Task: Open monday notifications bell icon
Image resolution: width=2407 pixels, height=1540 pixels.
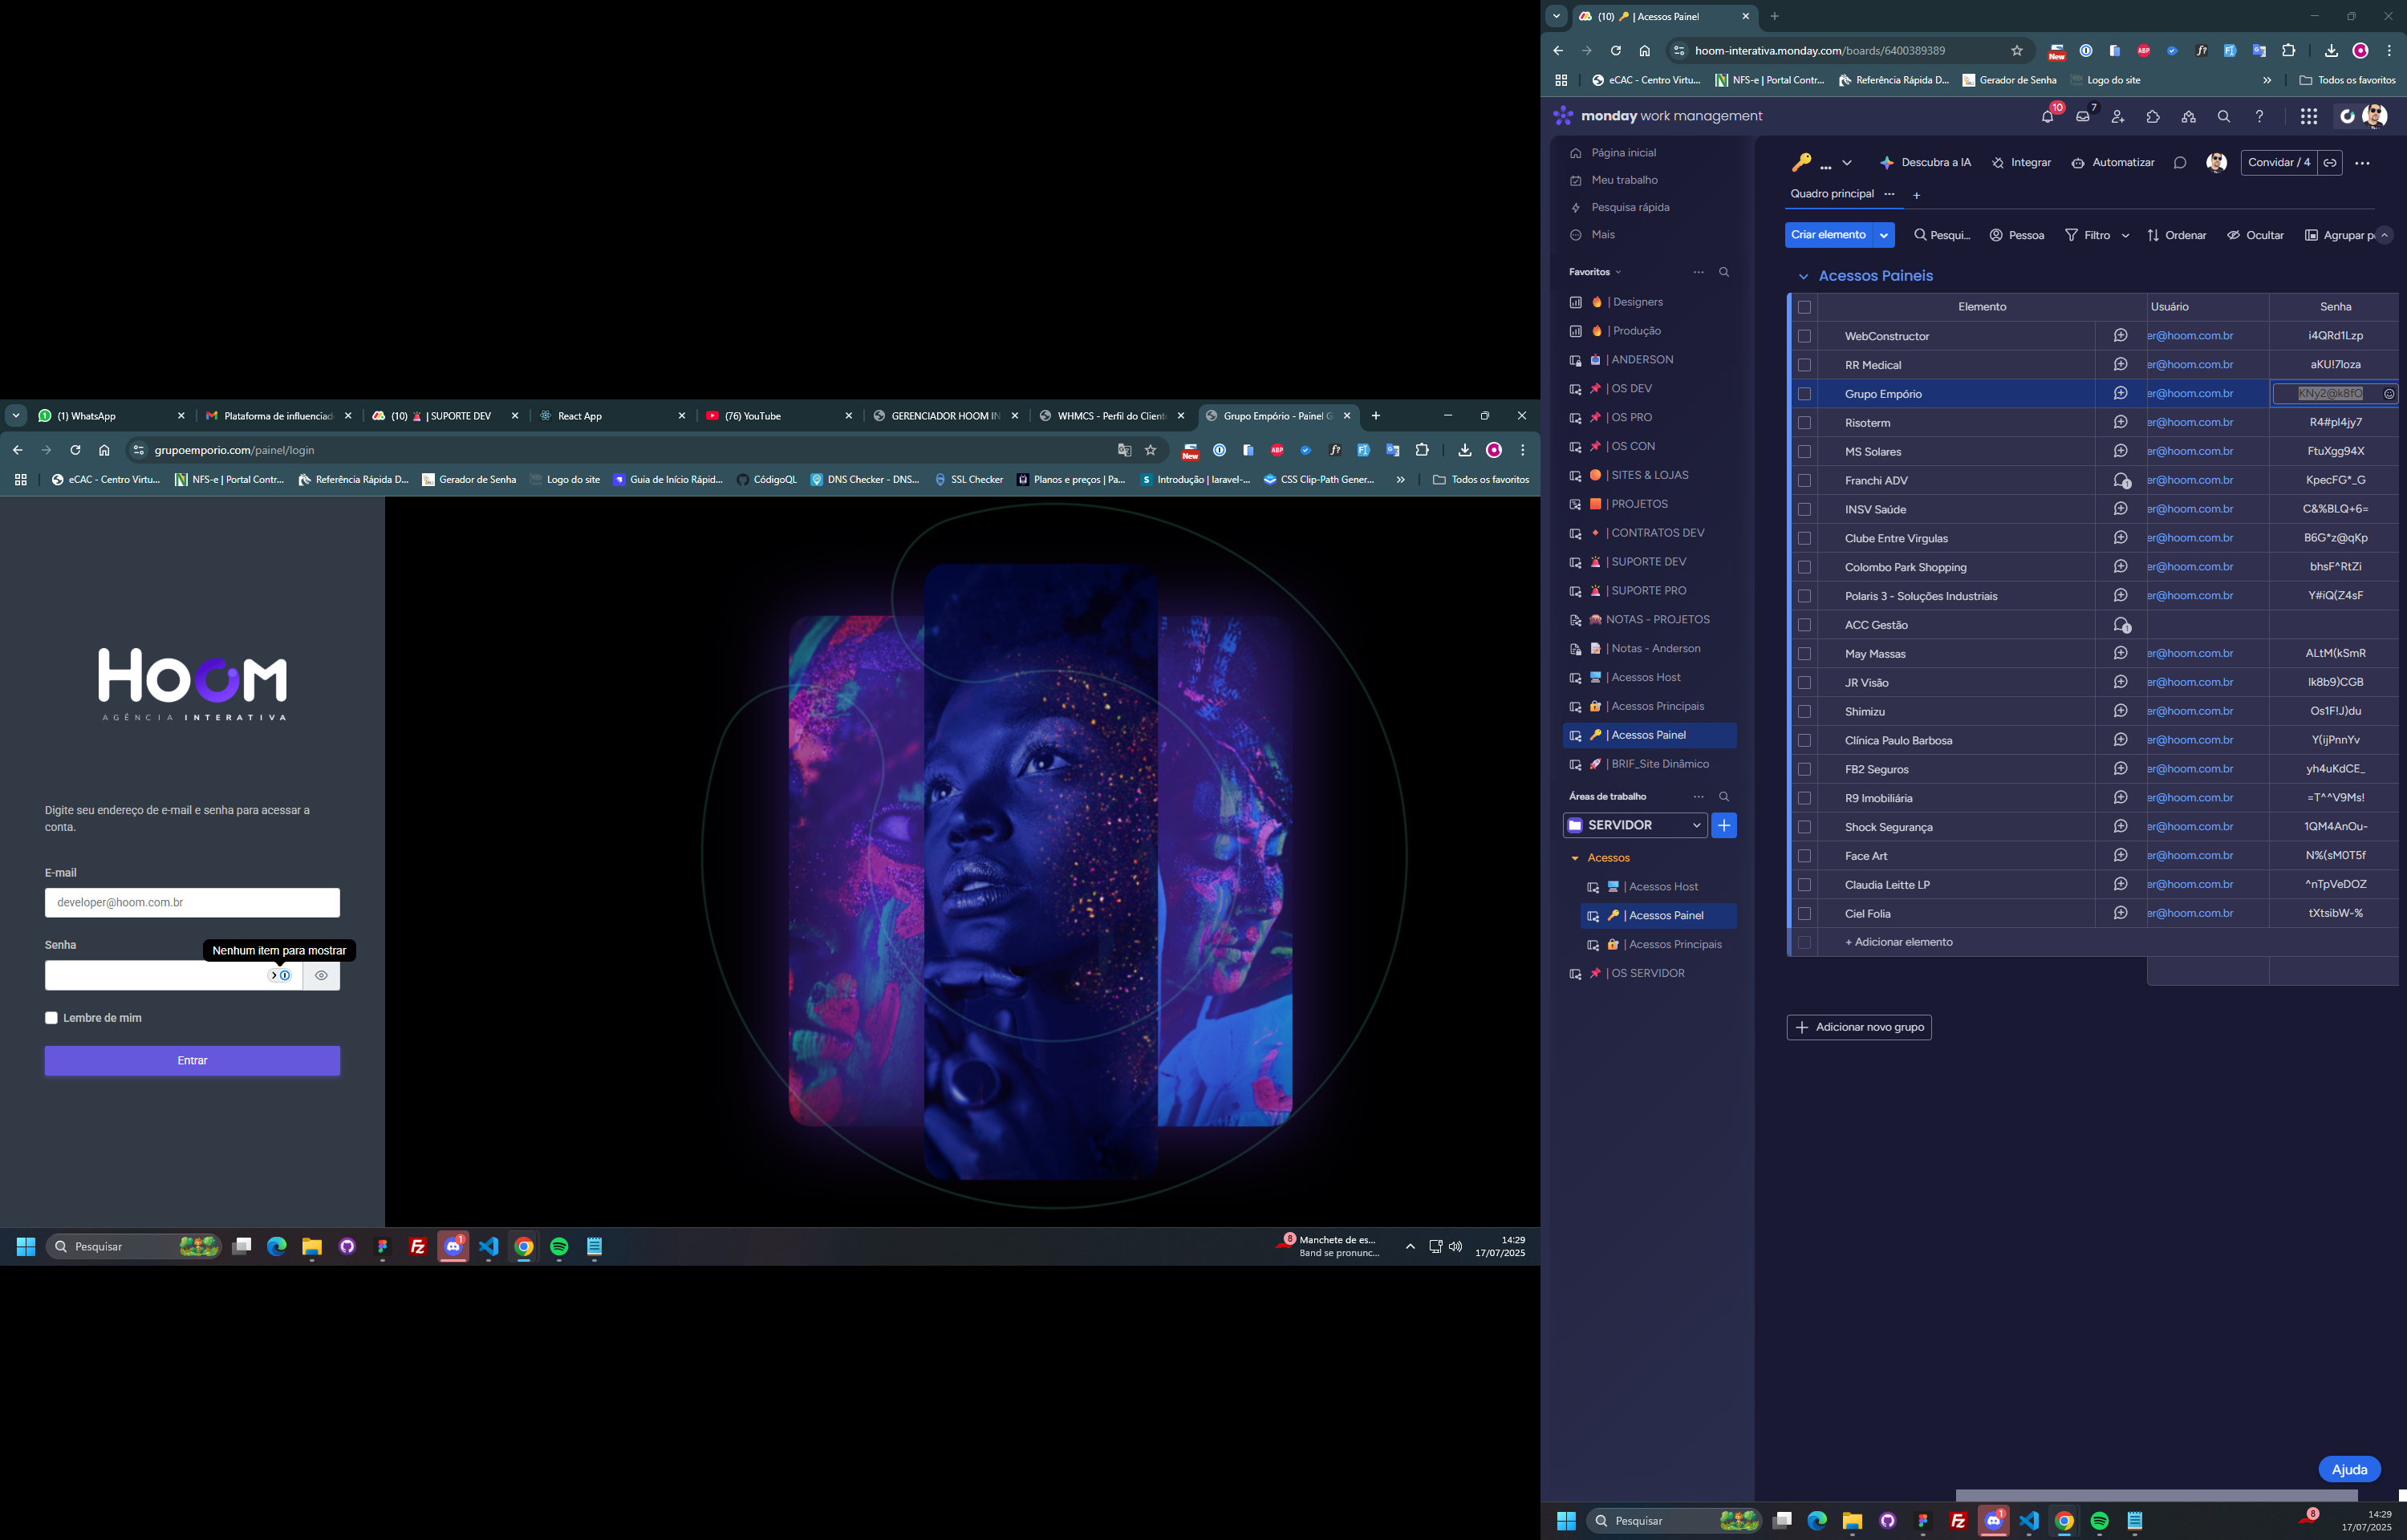Action: tap(2047, 117)
